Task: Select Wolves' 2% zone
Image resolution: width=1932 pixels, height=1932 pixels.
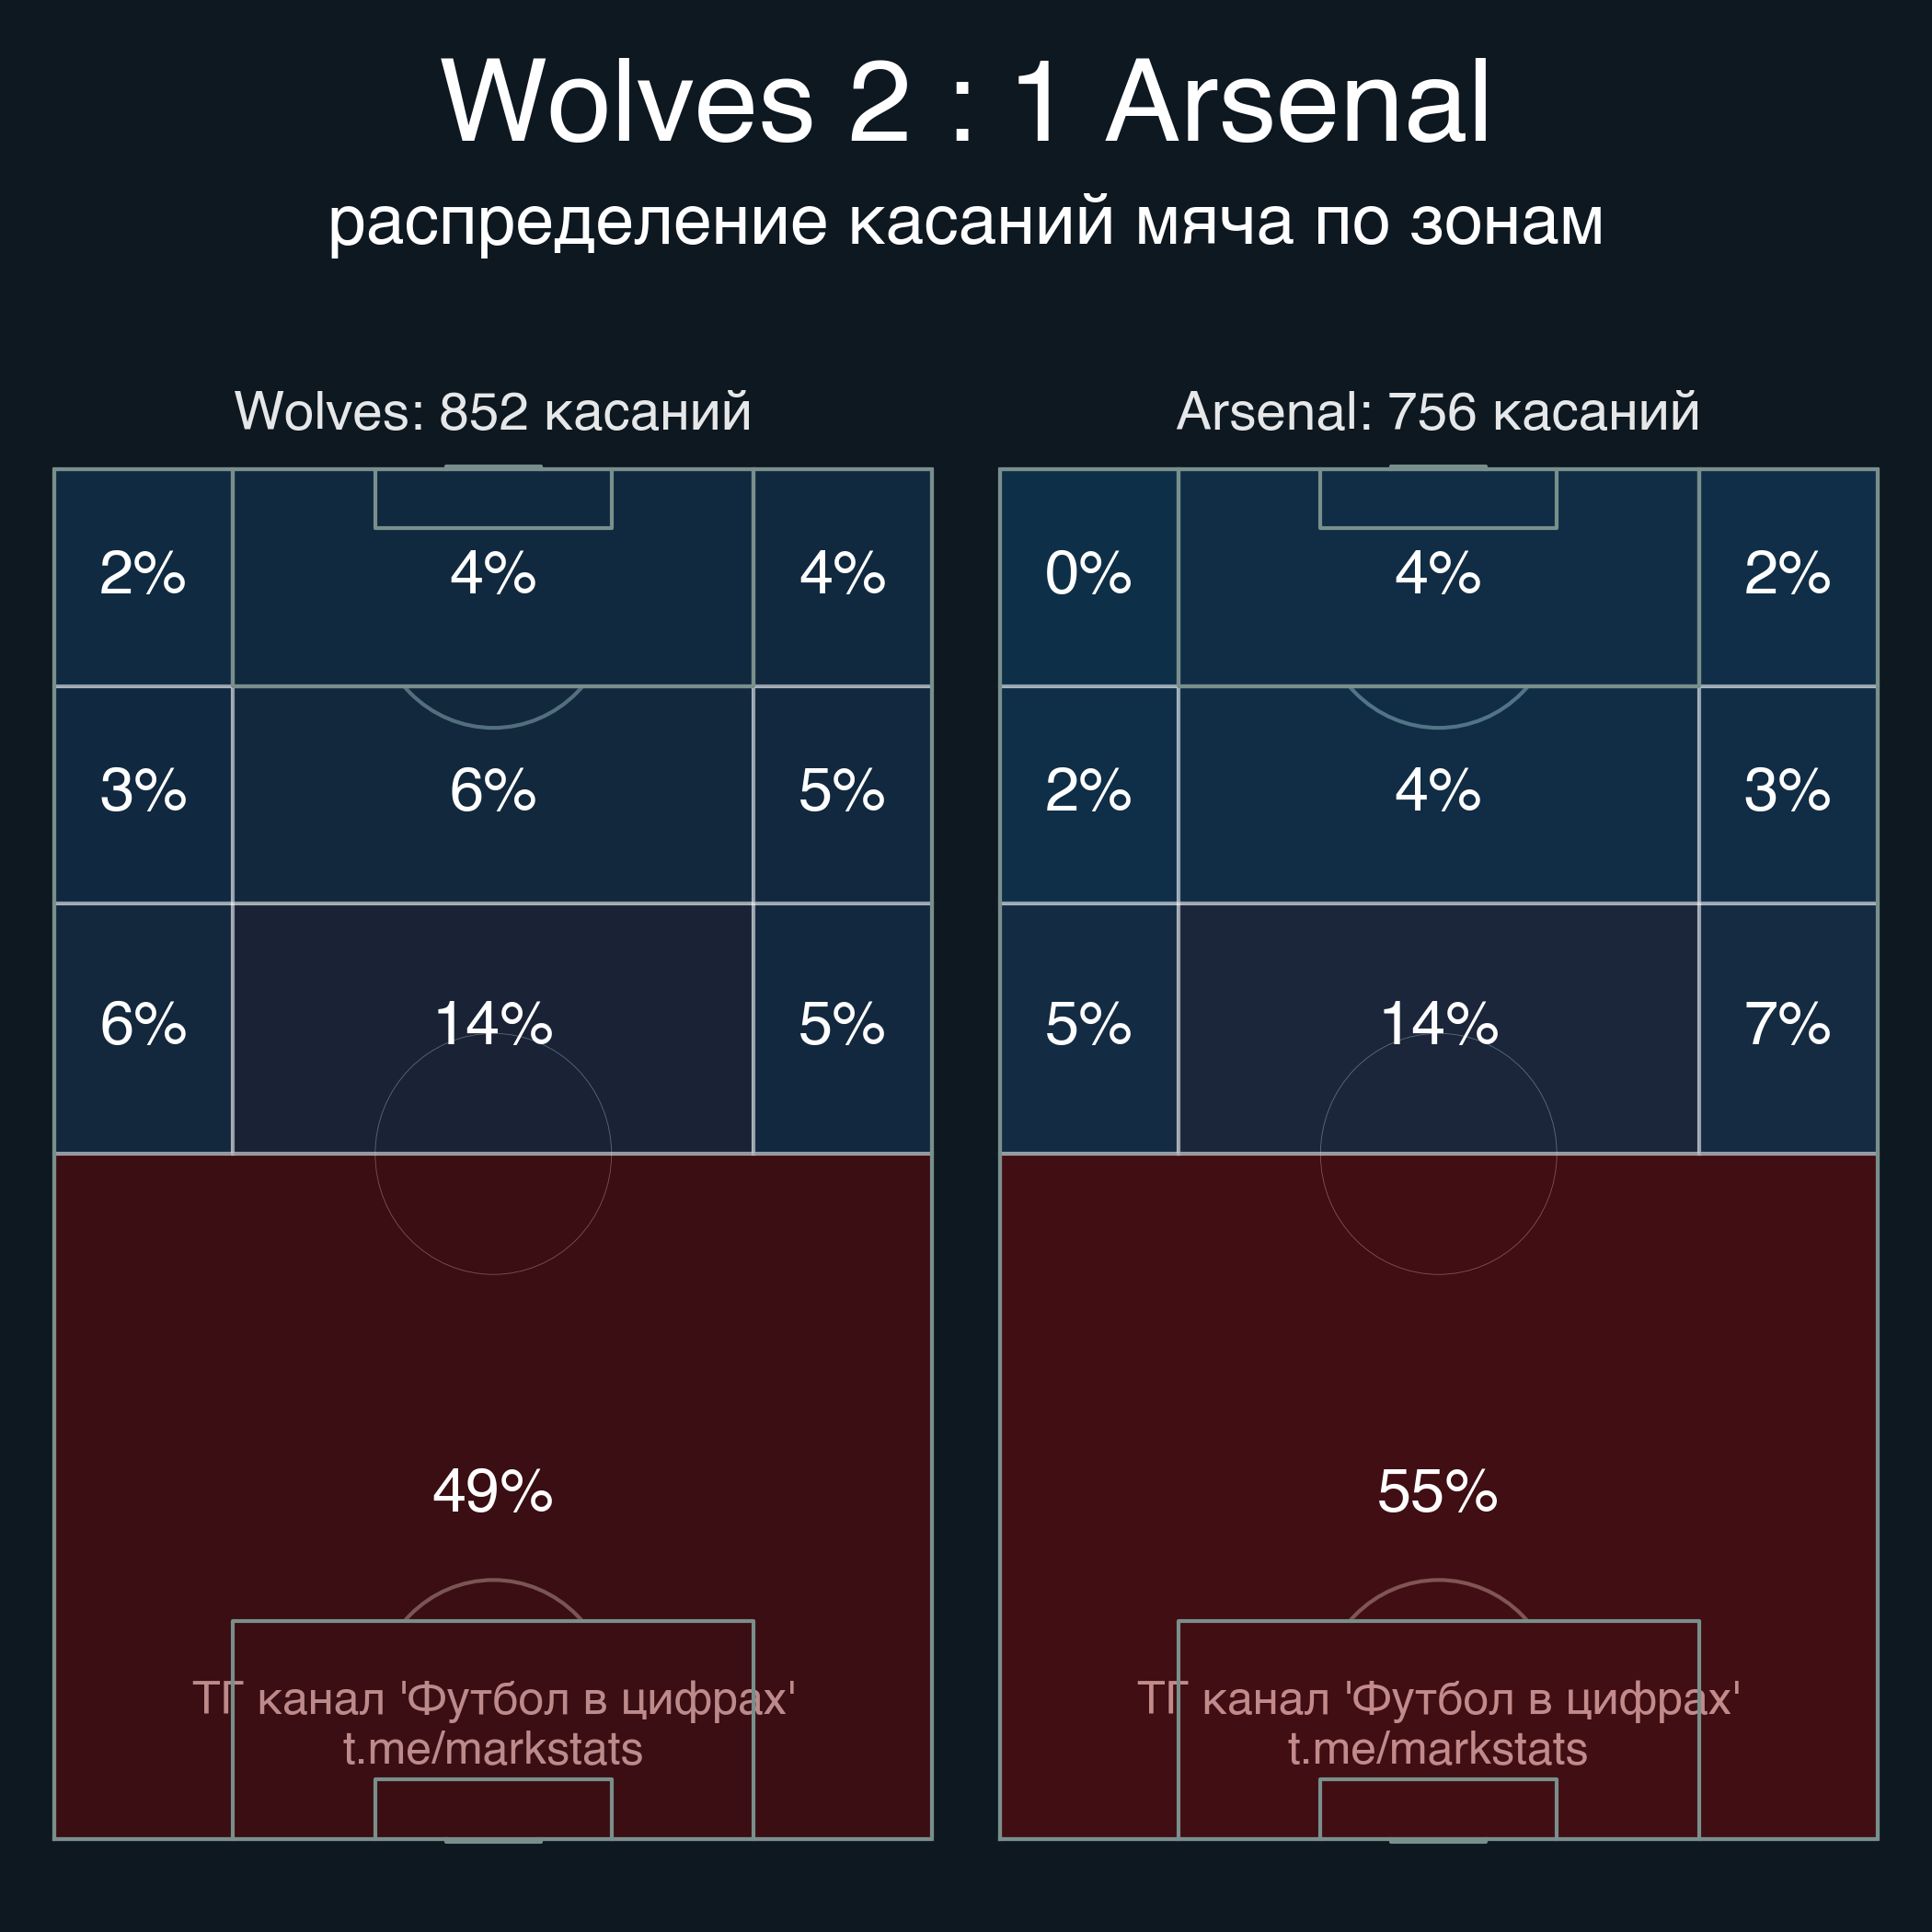Action: click(143, 575)
